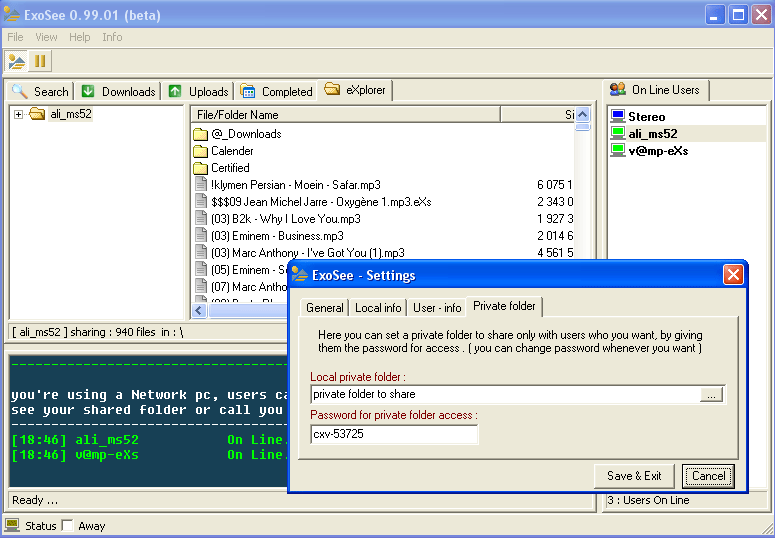Cancel the Settings dialog
The height and width of the screenshot is (538, 775).
pyautogui.click(x=708, y=476)
